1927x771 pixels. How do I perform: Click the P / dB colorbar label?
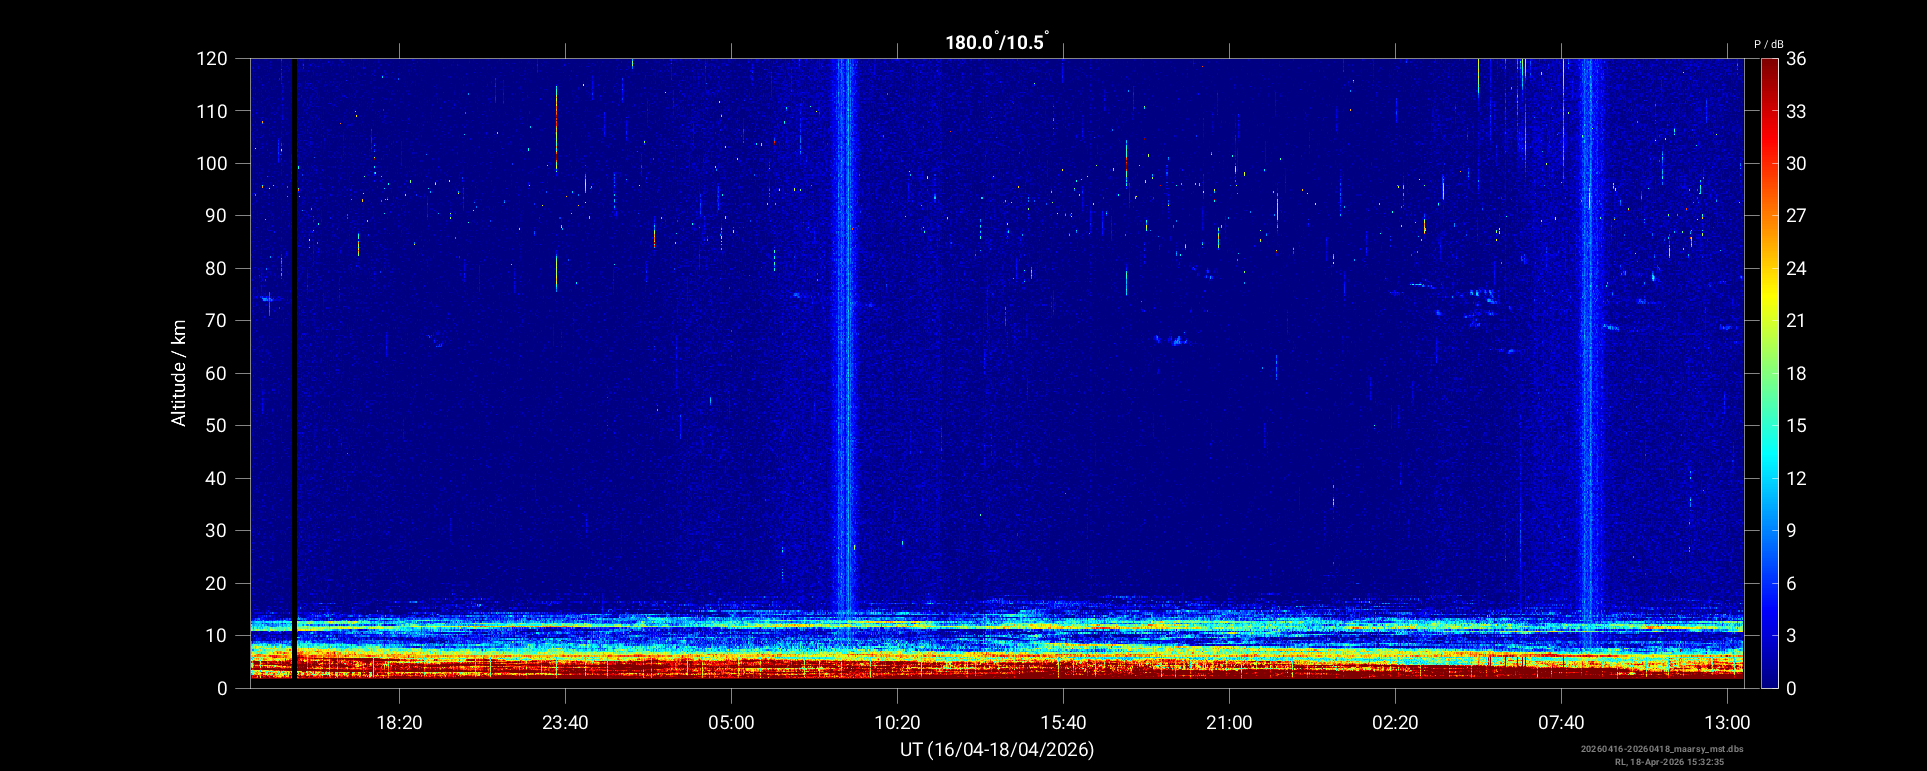click(x=1768, y=44)
